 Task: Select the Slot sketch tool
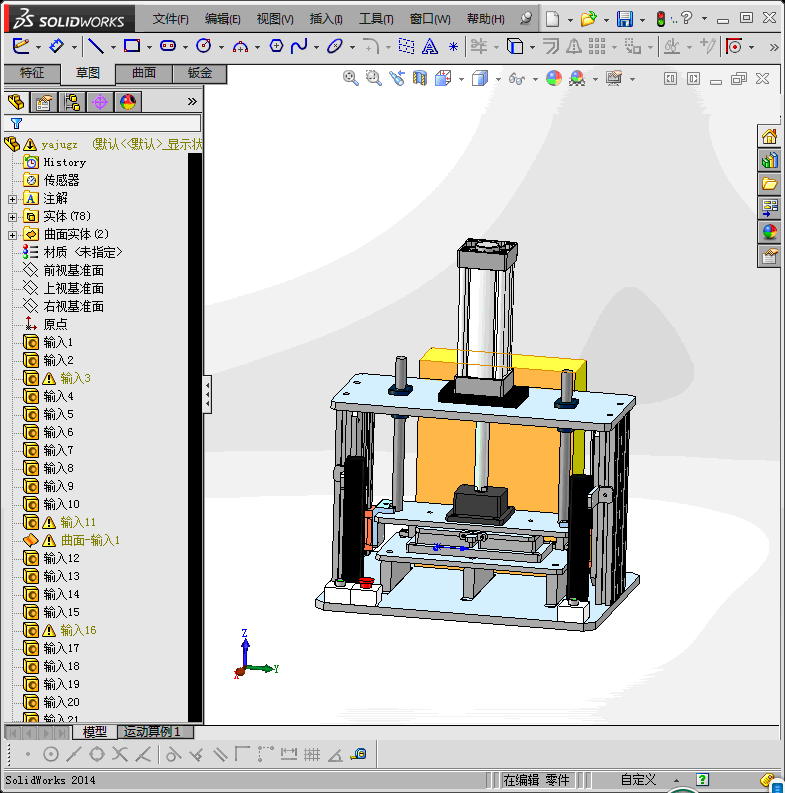tap(168, 47)
